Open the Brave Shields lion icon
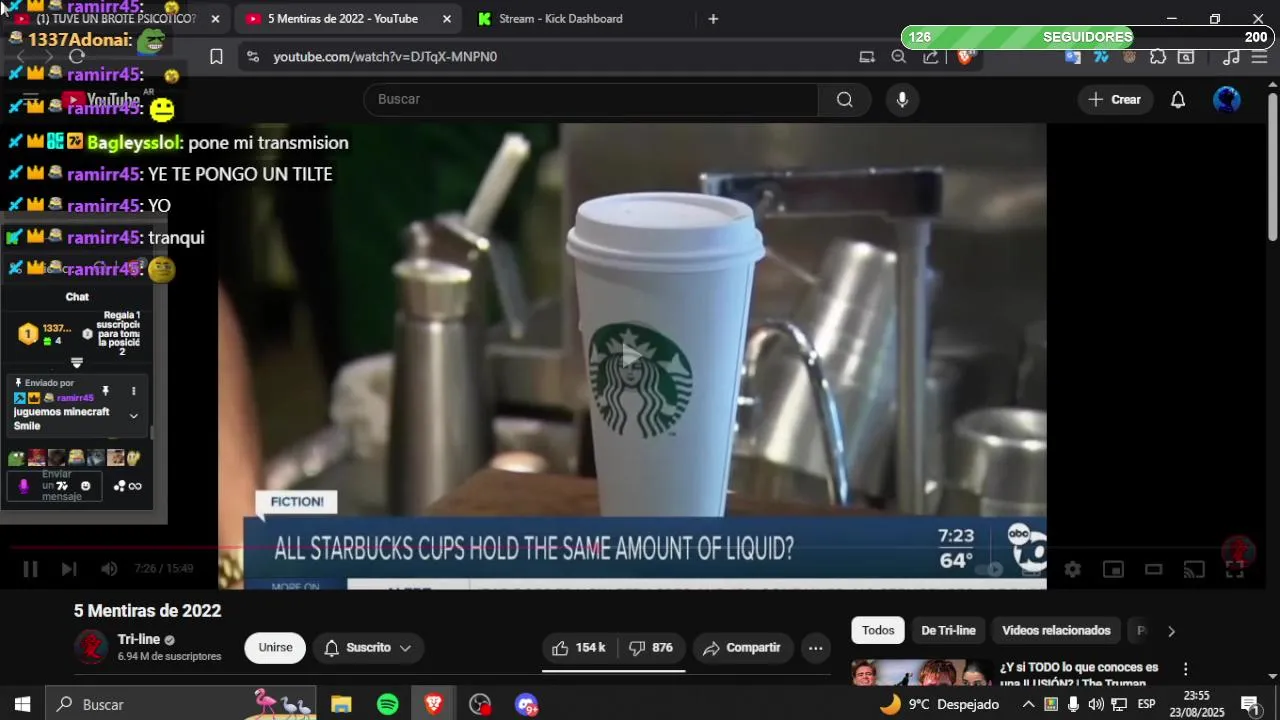 pyautogui.click(x=965, y=57)
